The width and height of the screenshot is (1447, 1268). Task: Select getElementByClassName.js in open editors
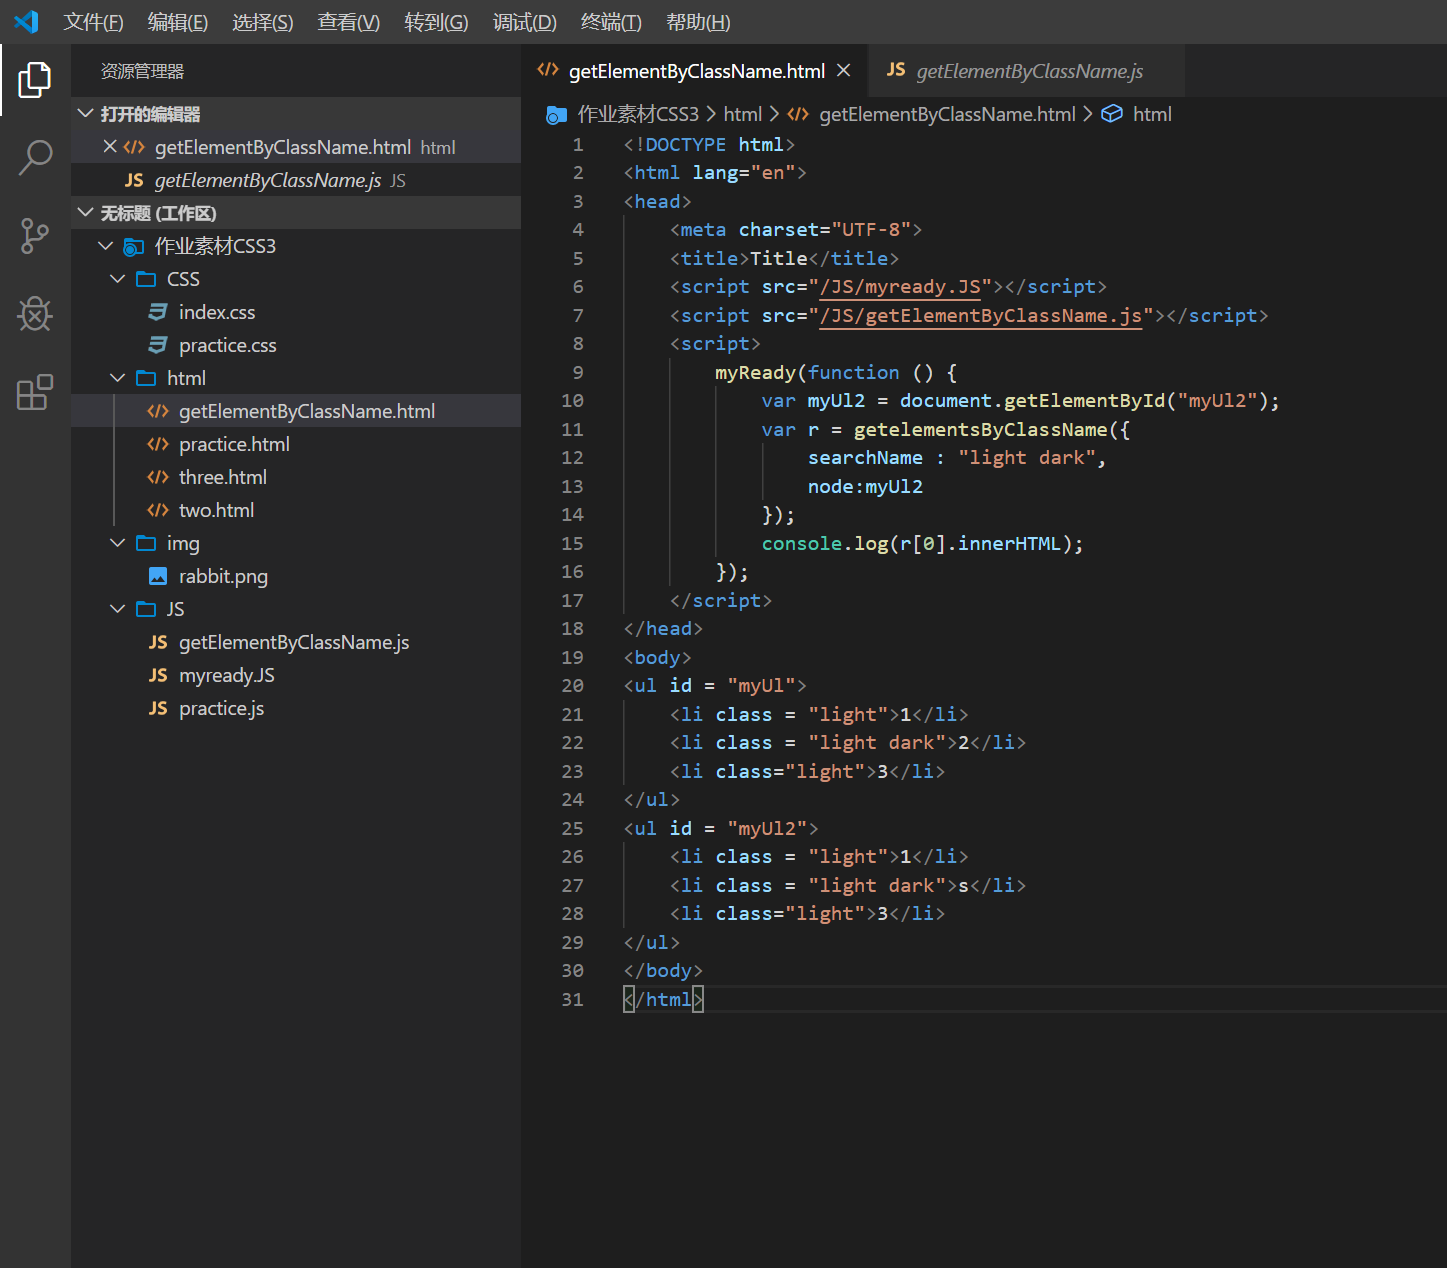tap(296, 180)
